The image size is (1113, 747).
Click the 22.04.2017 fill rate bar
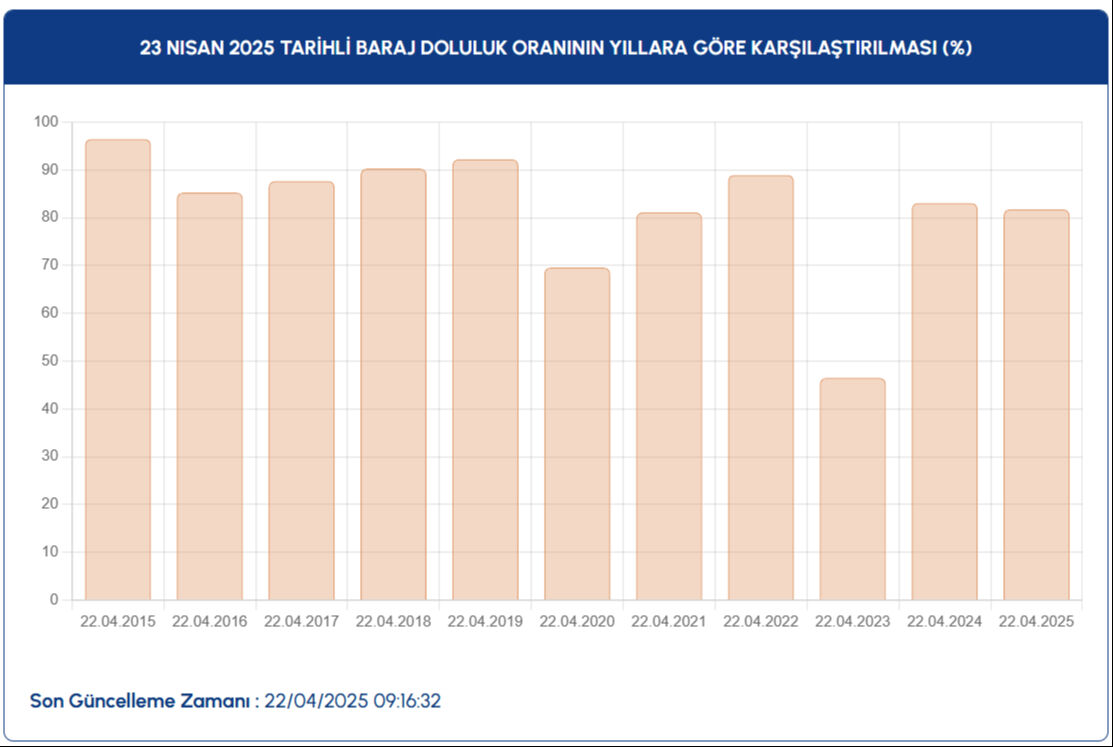(x=301, y=391)
